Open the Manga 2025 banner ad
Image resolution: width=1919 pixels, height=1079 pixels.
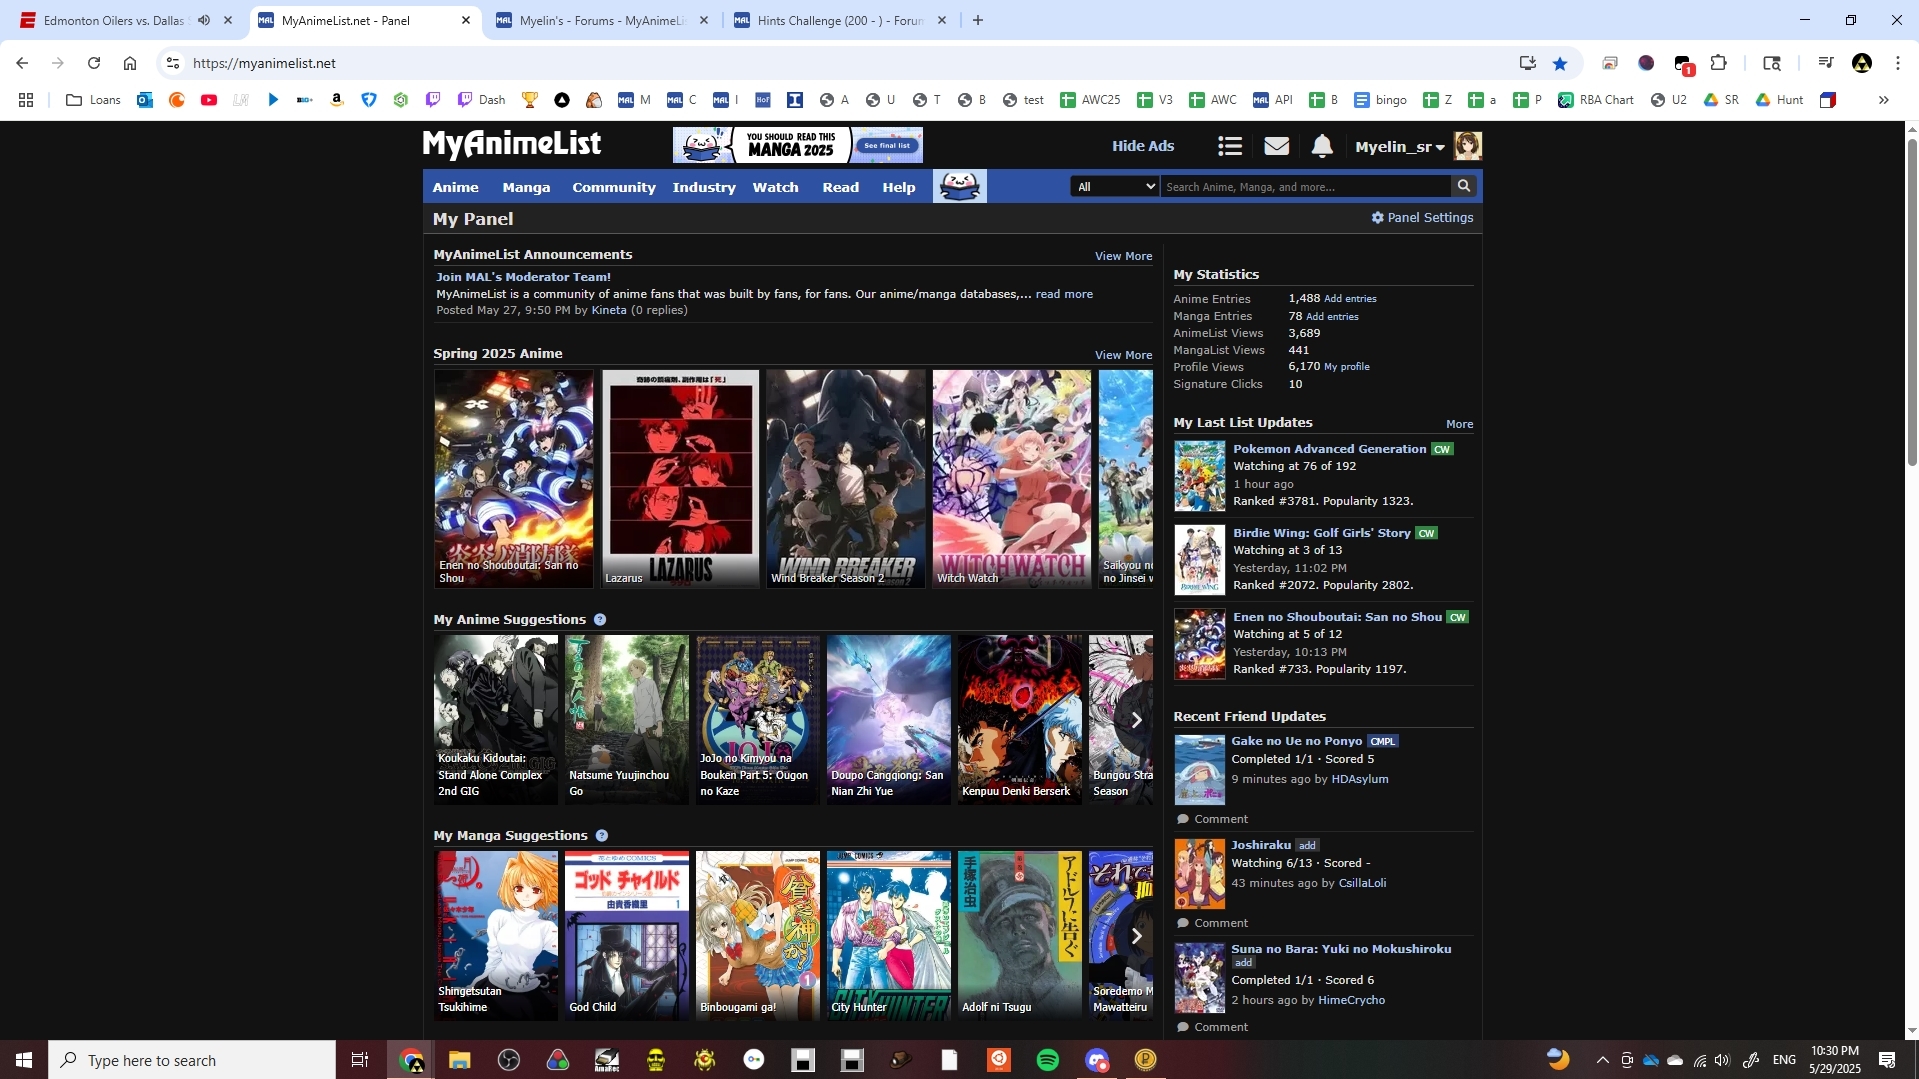797,145
